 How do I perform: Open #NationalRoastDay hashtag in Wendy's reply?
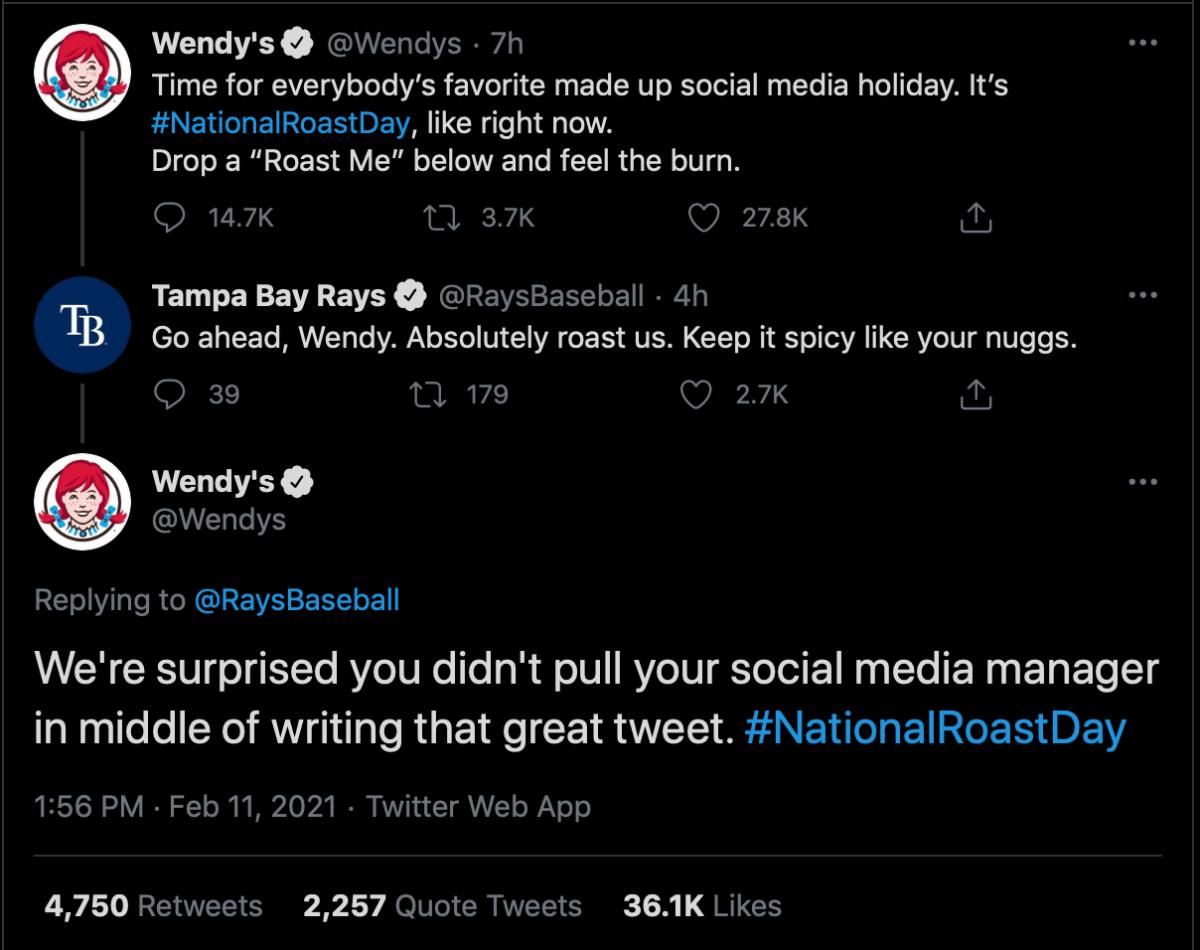[x=936, y=728]
